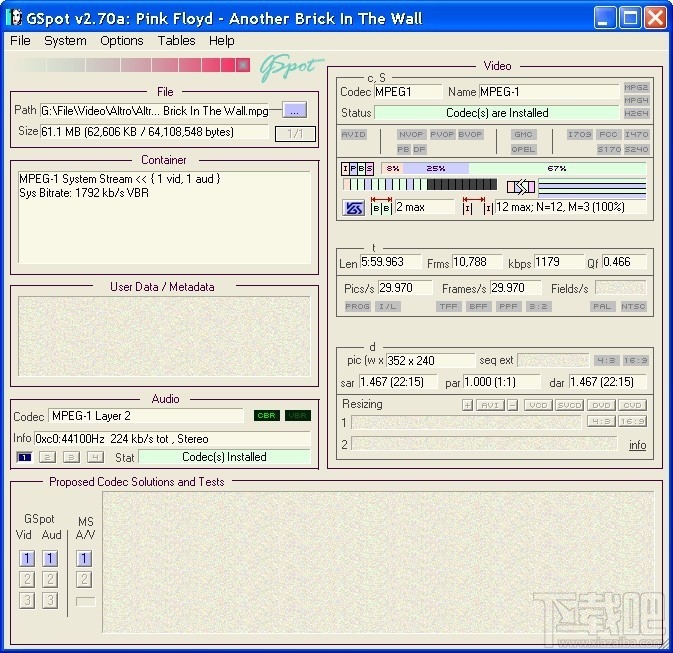
Task: Open the underlined info link
Action: tap(637, 445)
